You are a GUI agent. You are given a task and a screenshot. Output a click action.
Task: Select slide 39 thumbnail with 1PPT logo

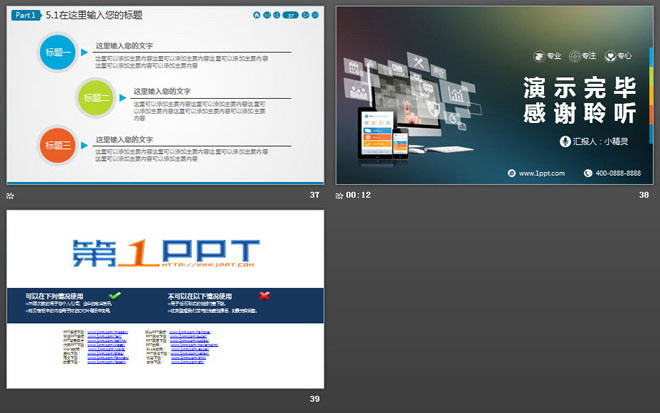[165, 299]
